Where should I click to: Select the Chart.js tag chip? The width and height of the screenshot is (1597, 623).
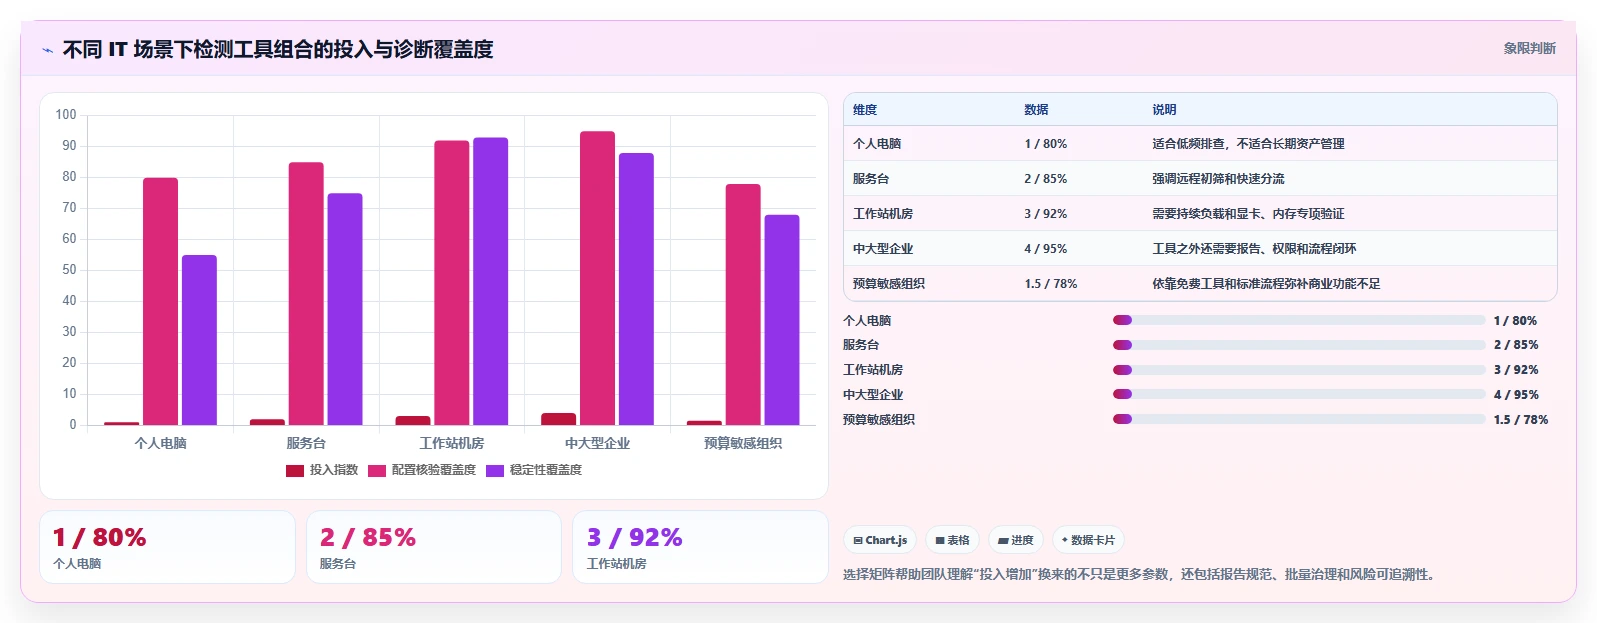pyautogui.click(x=880, y=540)
